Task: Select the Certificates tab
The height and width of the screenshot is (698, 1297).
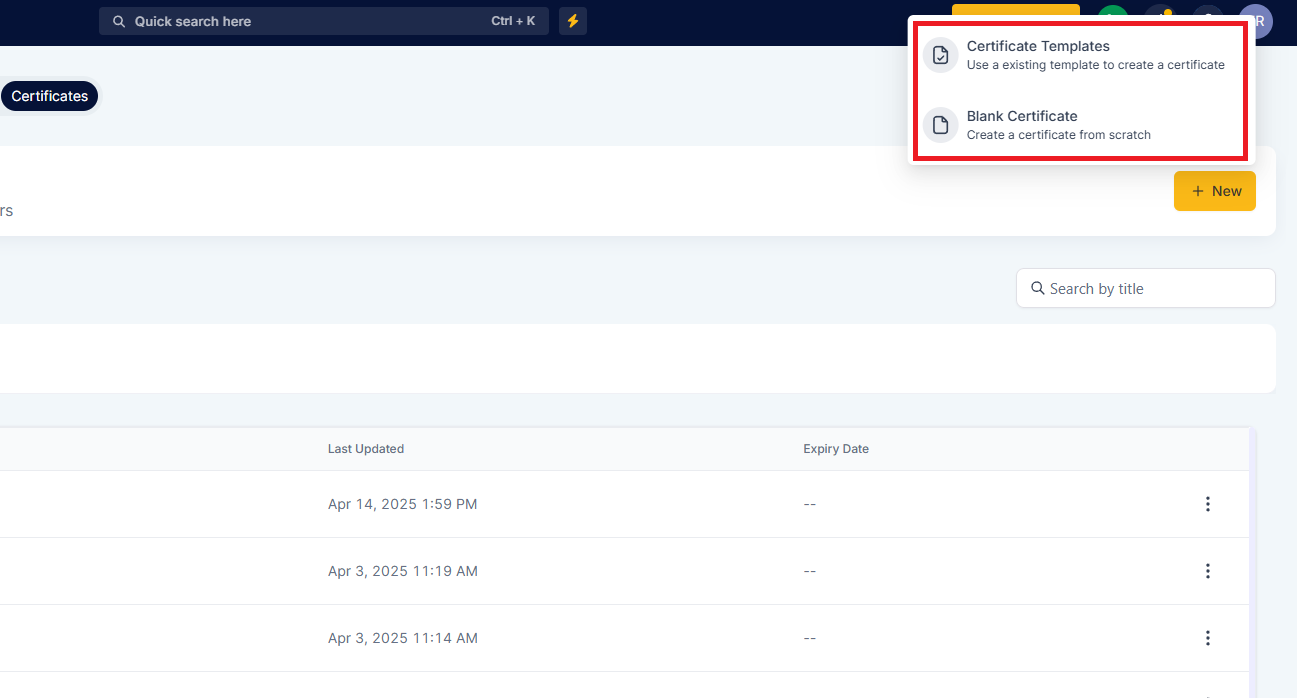Action: pos(49,96)
